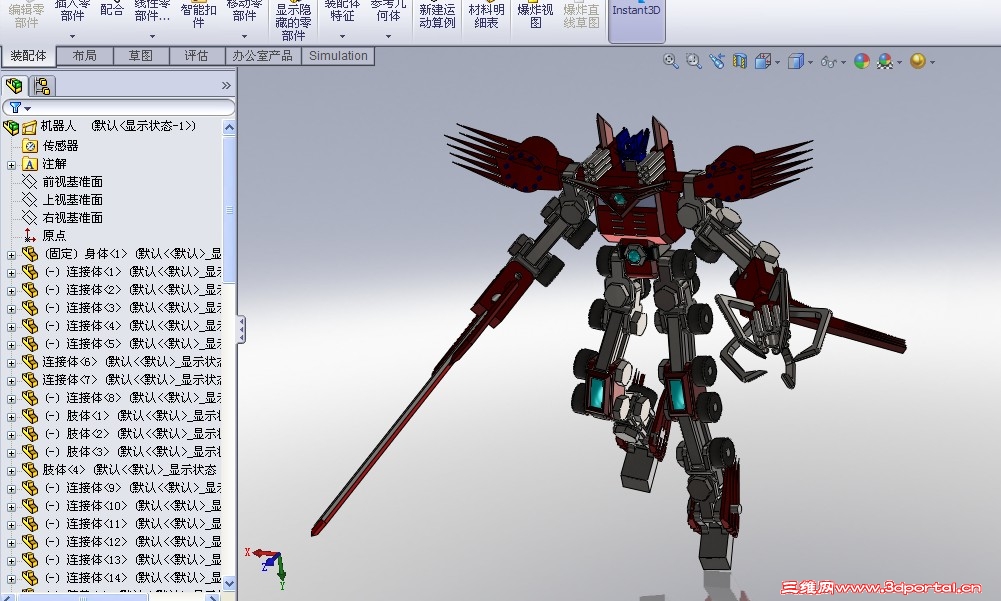Click the part icon for 肢体<4>

(x=29, y=470)
